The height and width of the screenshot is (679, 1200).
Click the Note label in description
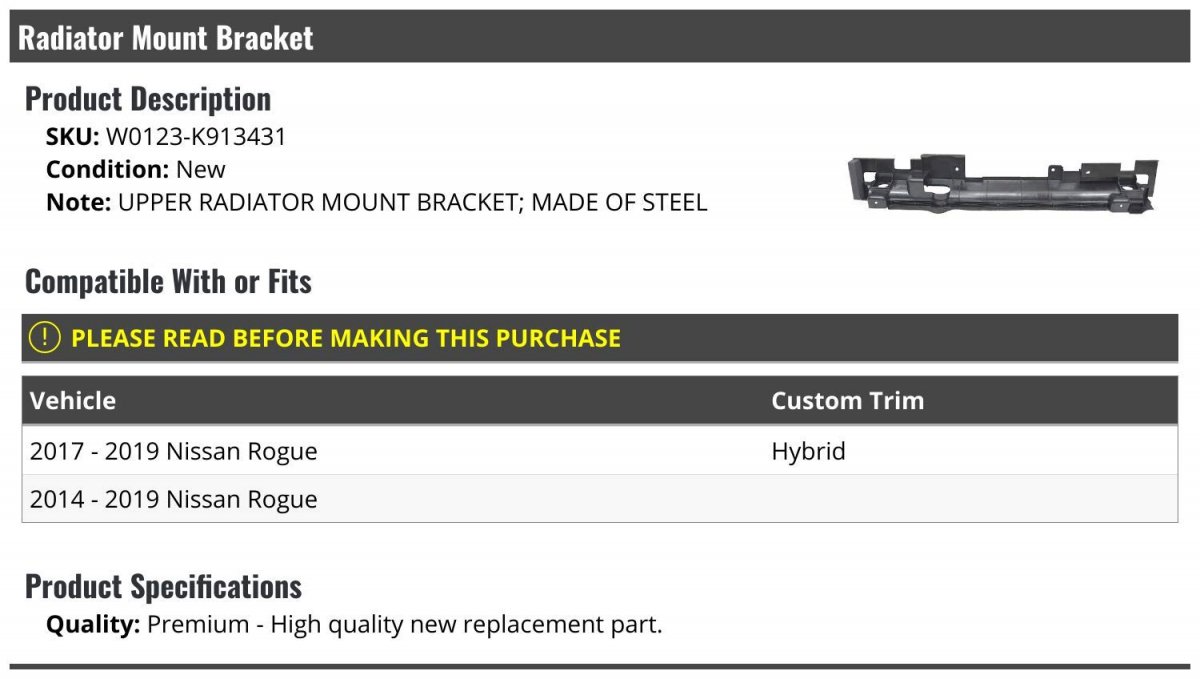click(79, 202)
